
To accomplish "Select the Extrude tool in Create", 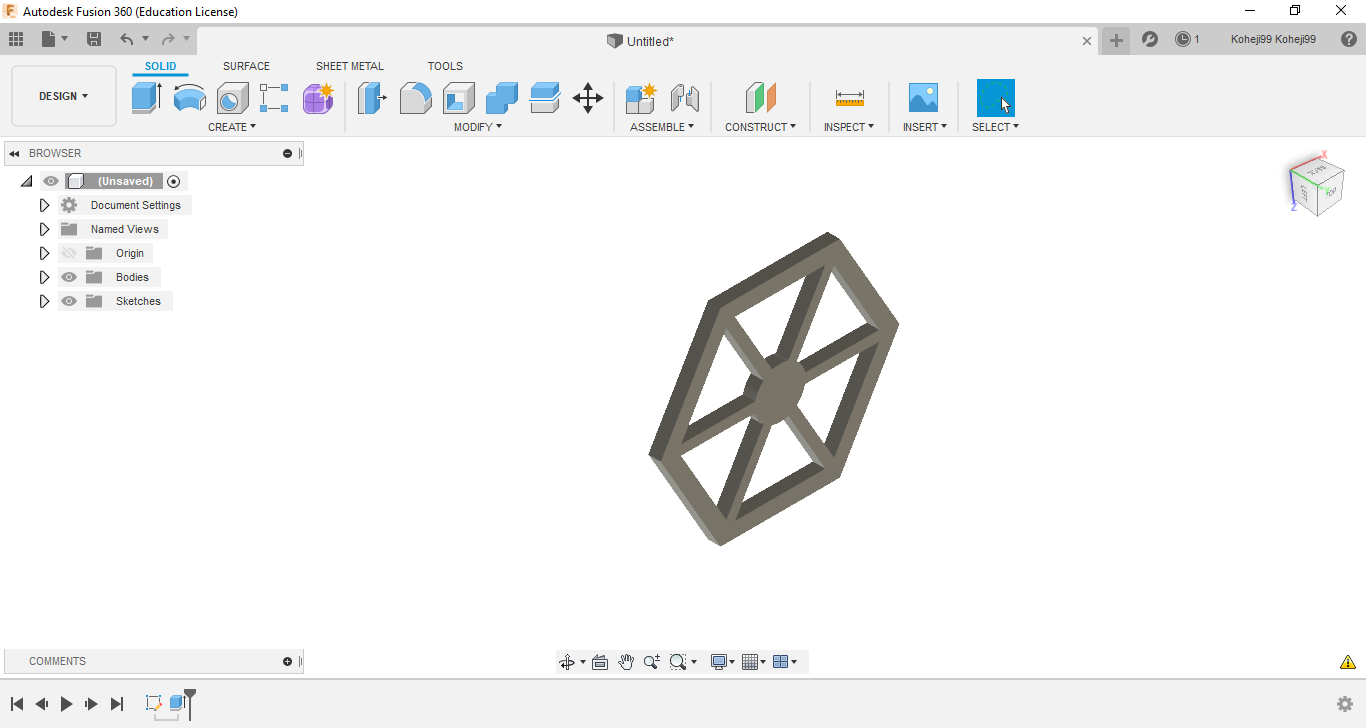I will coord(146,98).
